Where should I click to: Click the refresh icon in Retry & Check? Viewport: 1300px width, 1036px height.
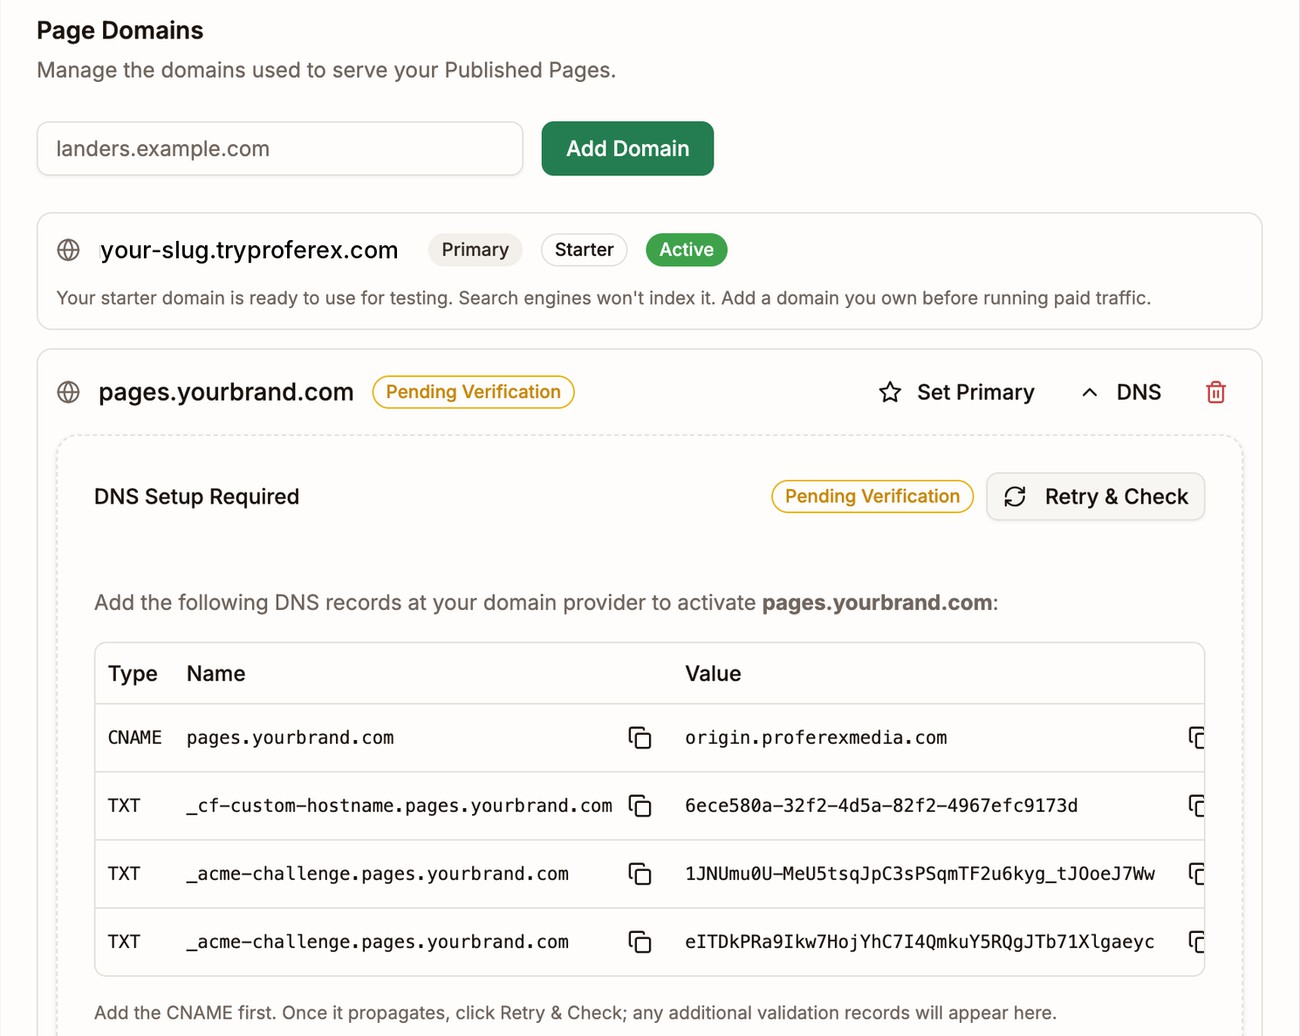click(1015, 497)
